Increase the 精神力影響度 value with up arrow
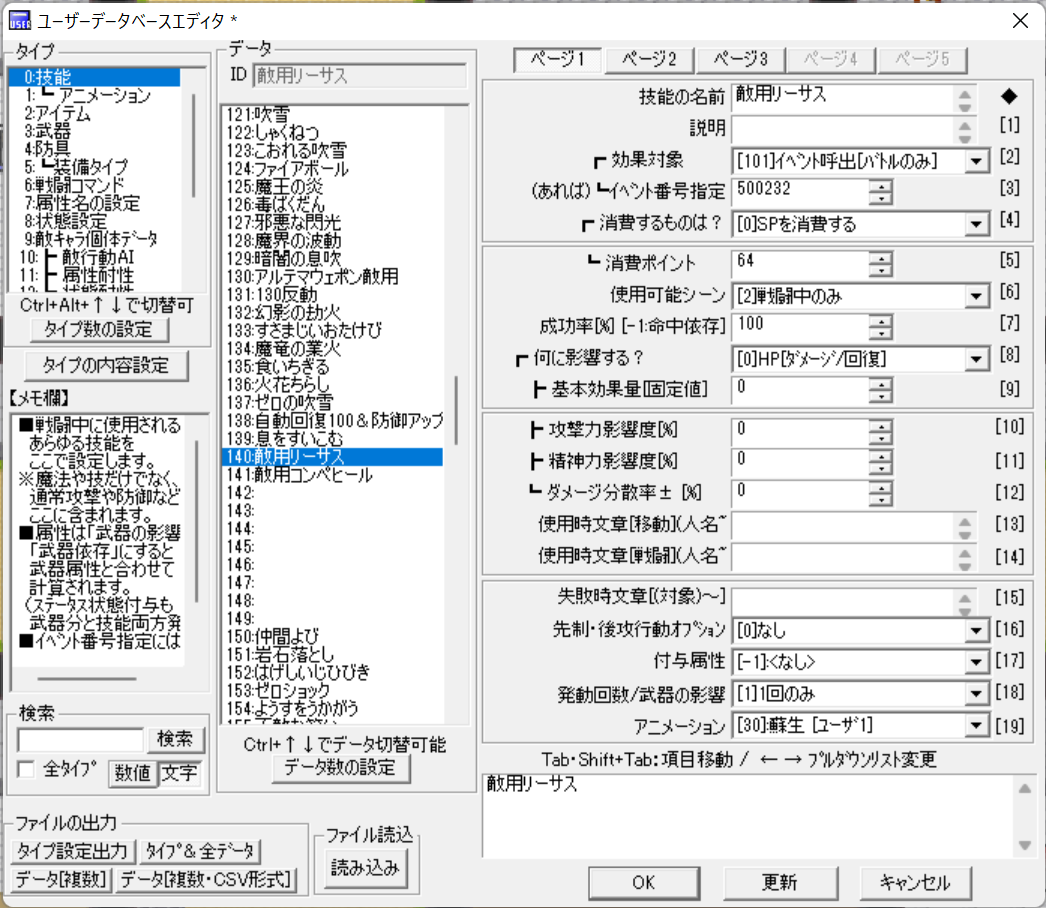The image size is (1046, 908). coord(881,456)
